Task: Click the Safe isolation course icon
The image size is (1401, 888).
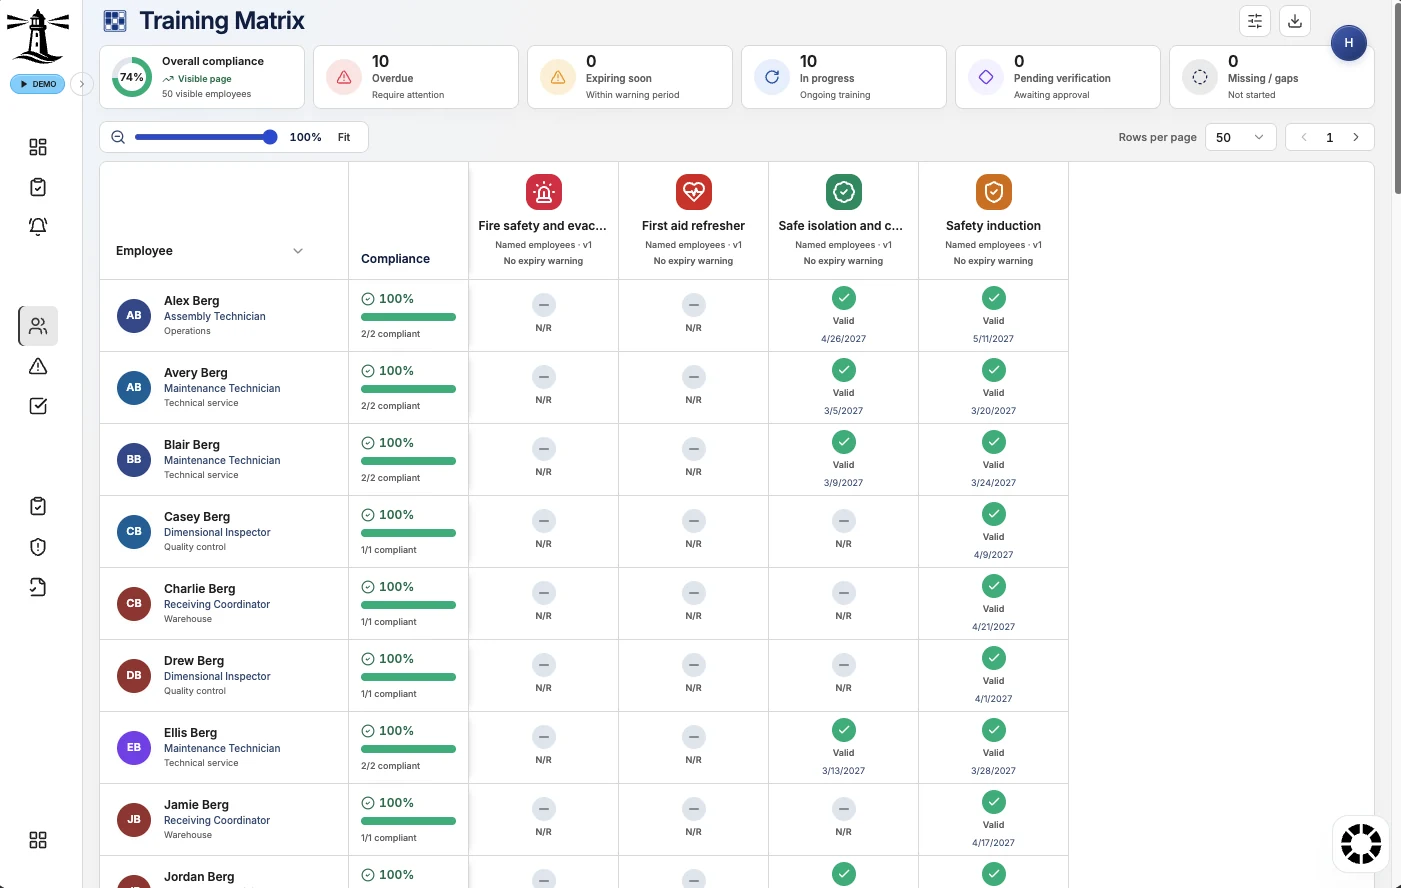Action: [x=844, y=192]
